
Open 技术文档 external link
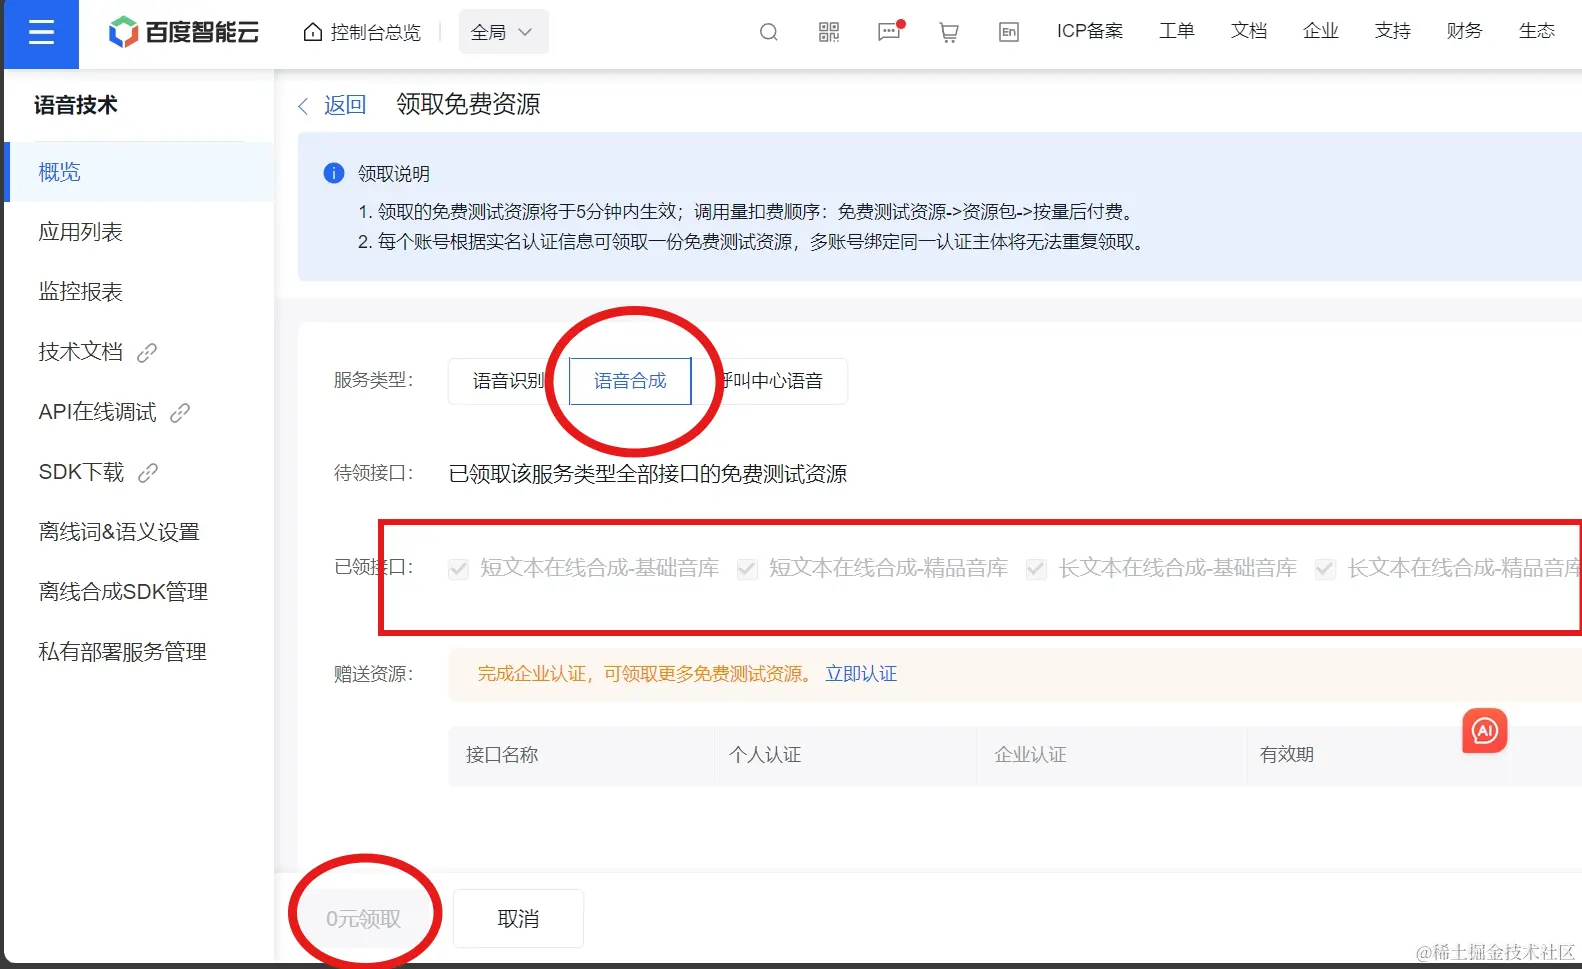pyautogui.click(x=80, y=352)
